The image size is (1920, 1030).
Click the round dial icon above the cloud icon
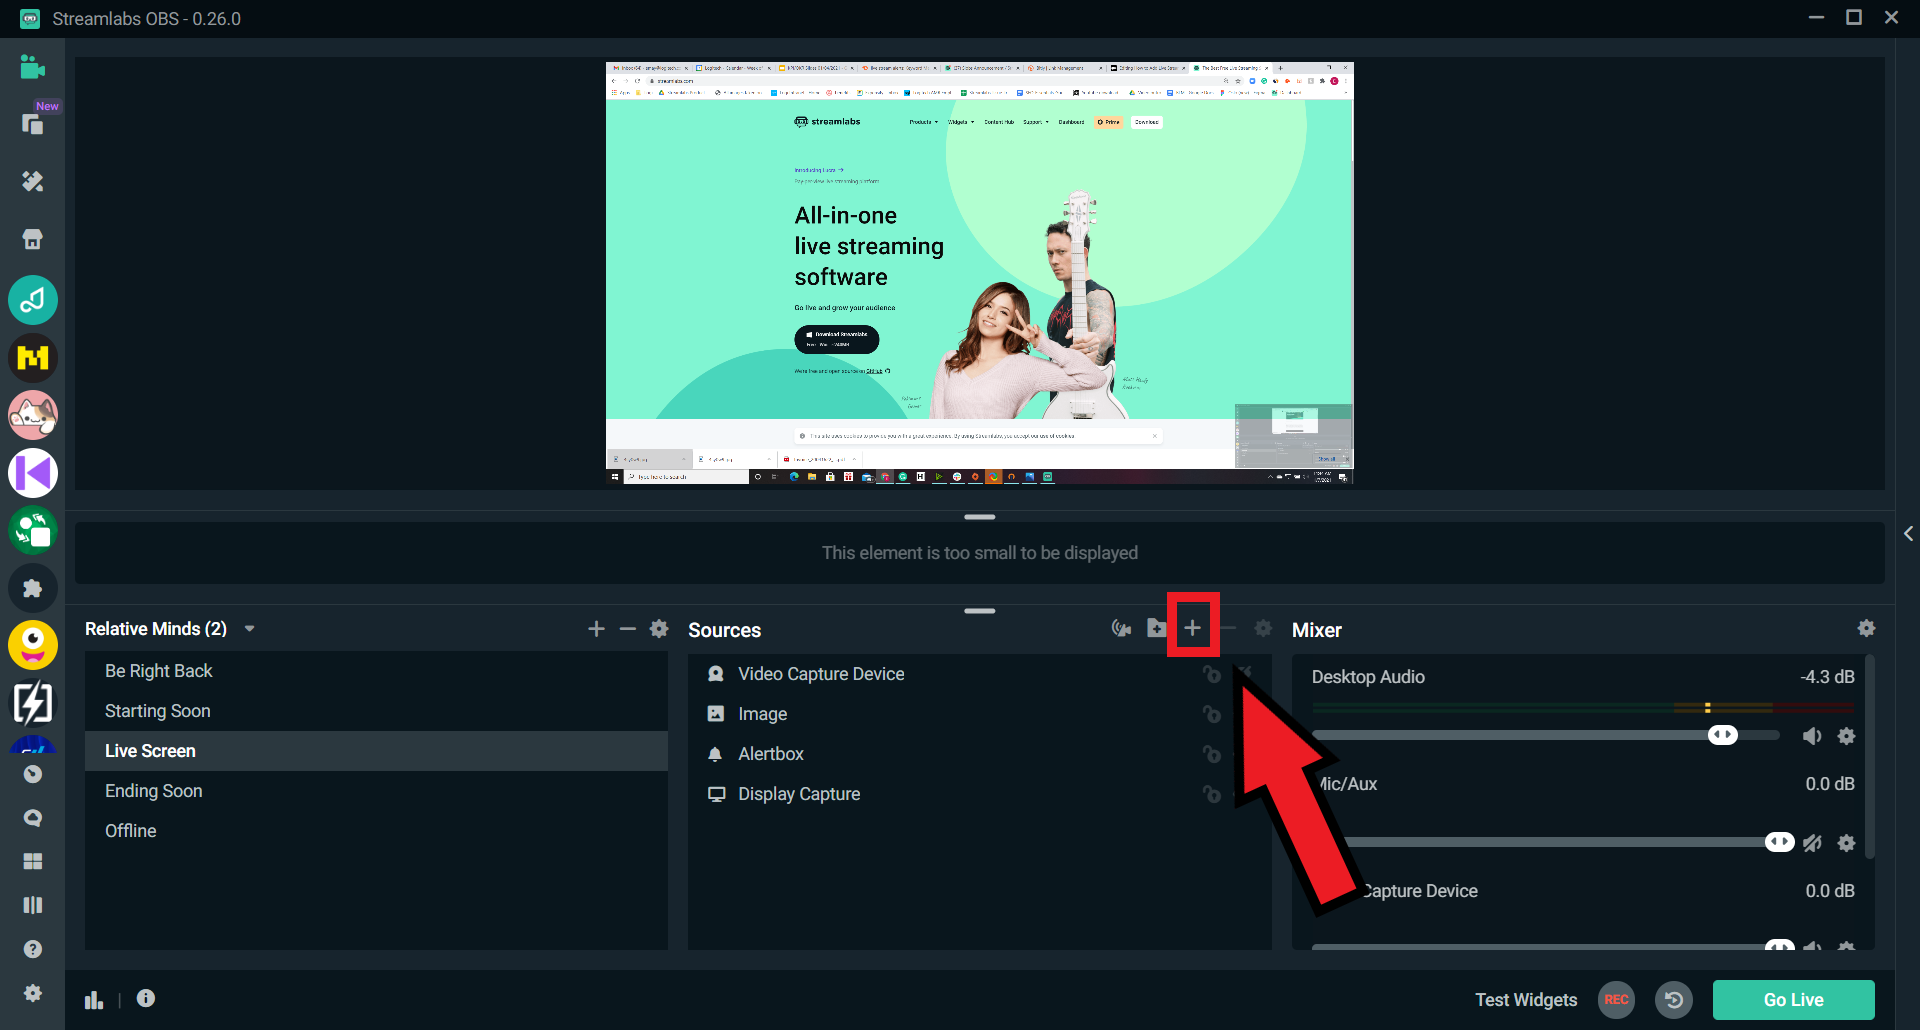tap(33, 774)
